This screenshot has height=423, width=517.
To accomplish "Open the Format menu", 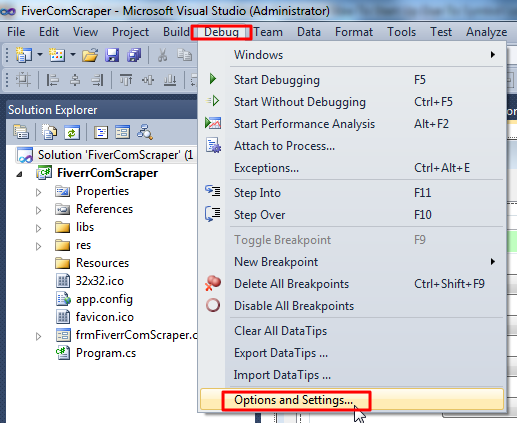I will tap(354, 32).
